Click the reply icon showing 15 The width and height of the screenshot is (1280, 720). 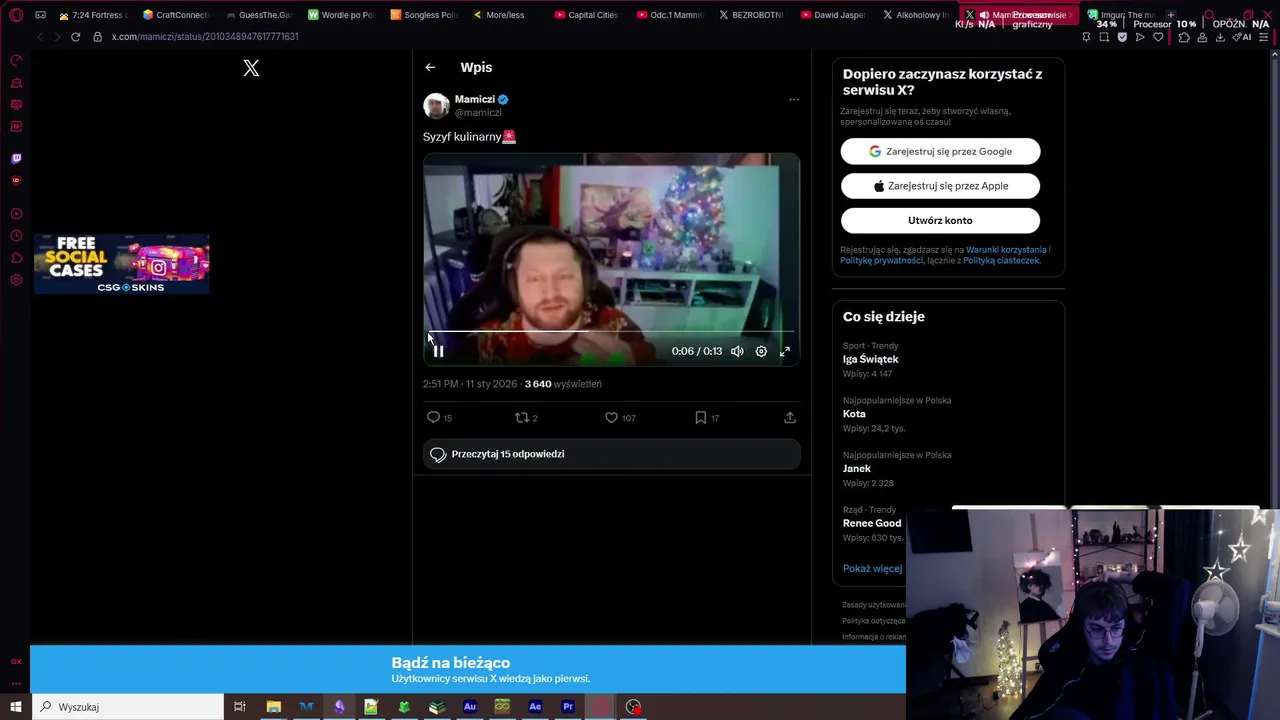[433, 417]
